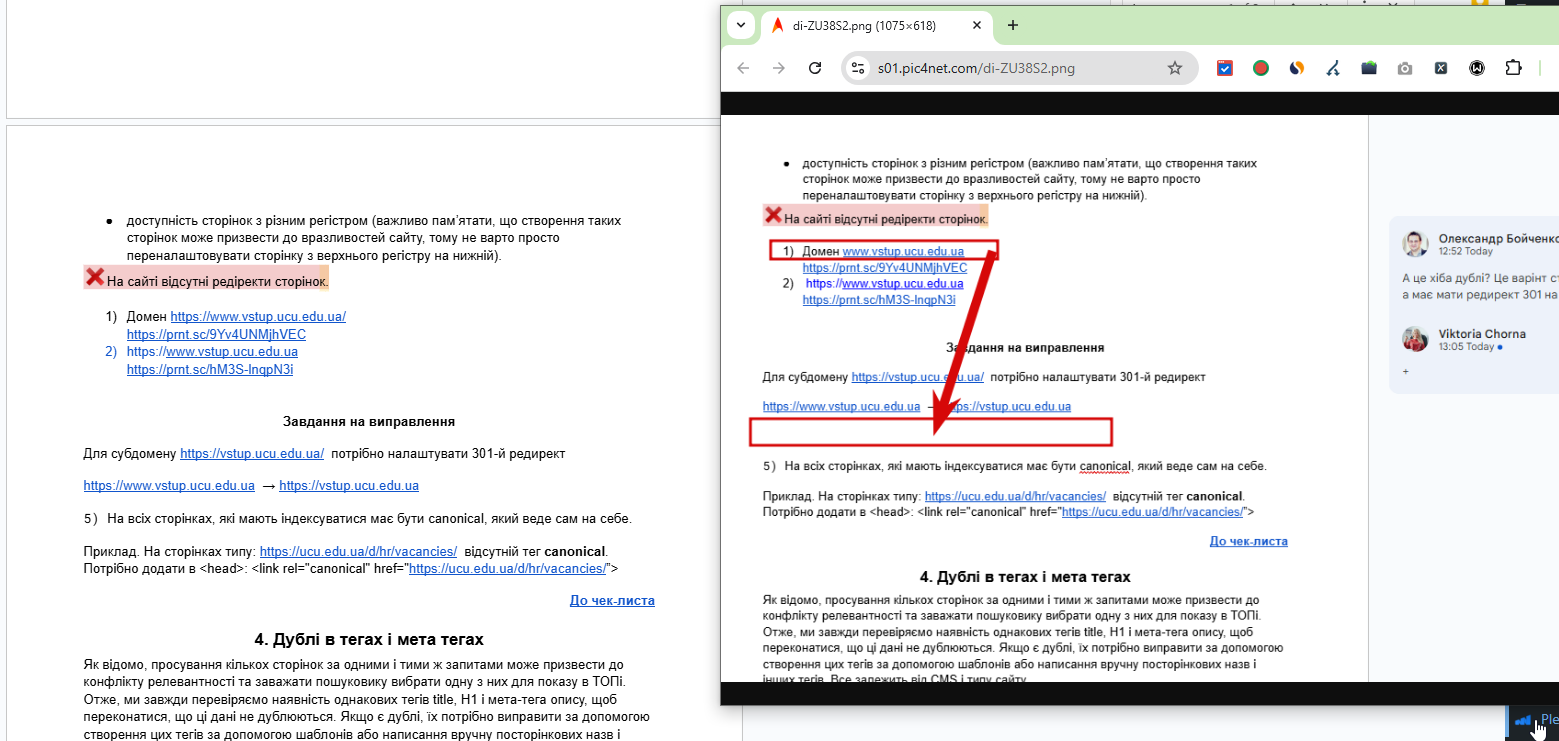
Task: Open https://vstup.ucu.edu.ua/ subdomain link in left document
Action: (x=252, y=453)
